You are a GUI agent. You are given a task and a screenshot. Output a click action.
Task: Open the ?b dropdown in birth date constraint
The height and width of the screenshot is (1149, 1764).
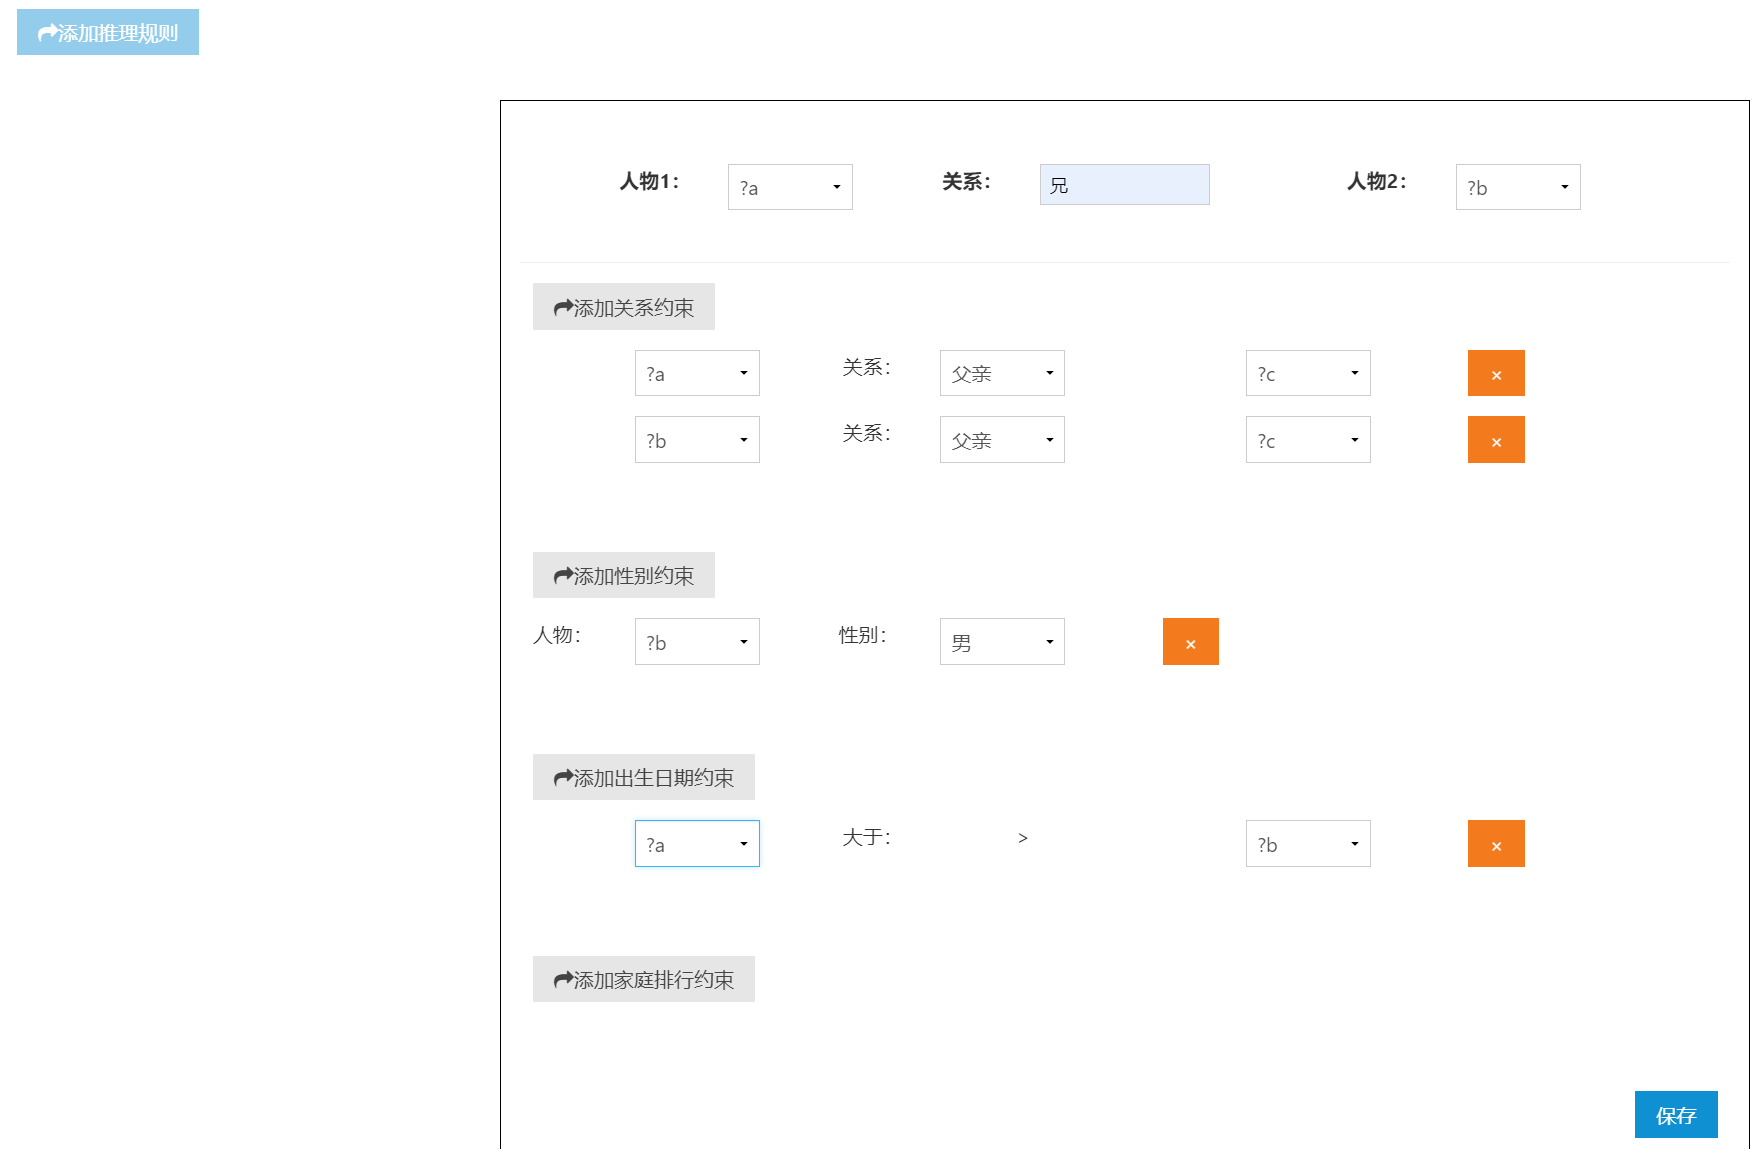[1308, 844]
